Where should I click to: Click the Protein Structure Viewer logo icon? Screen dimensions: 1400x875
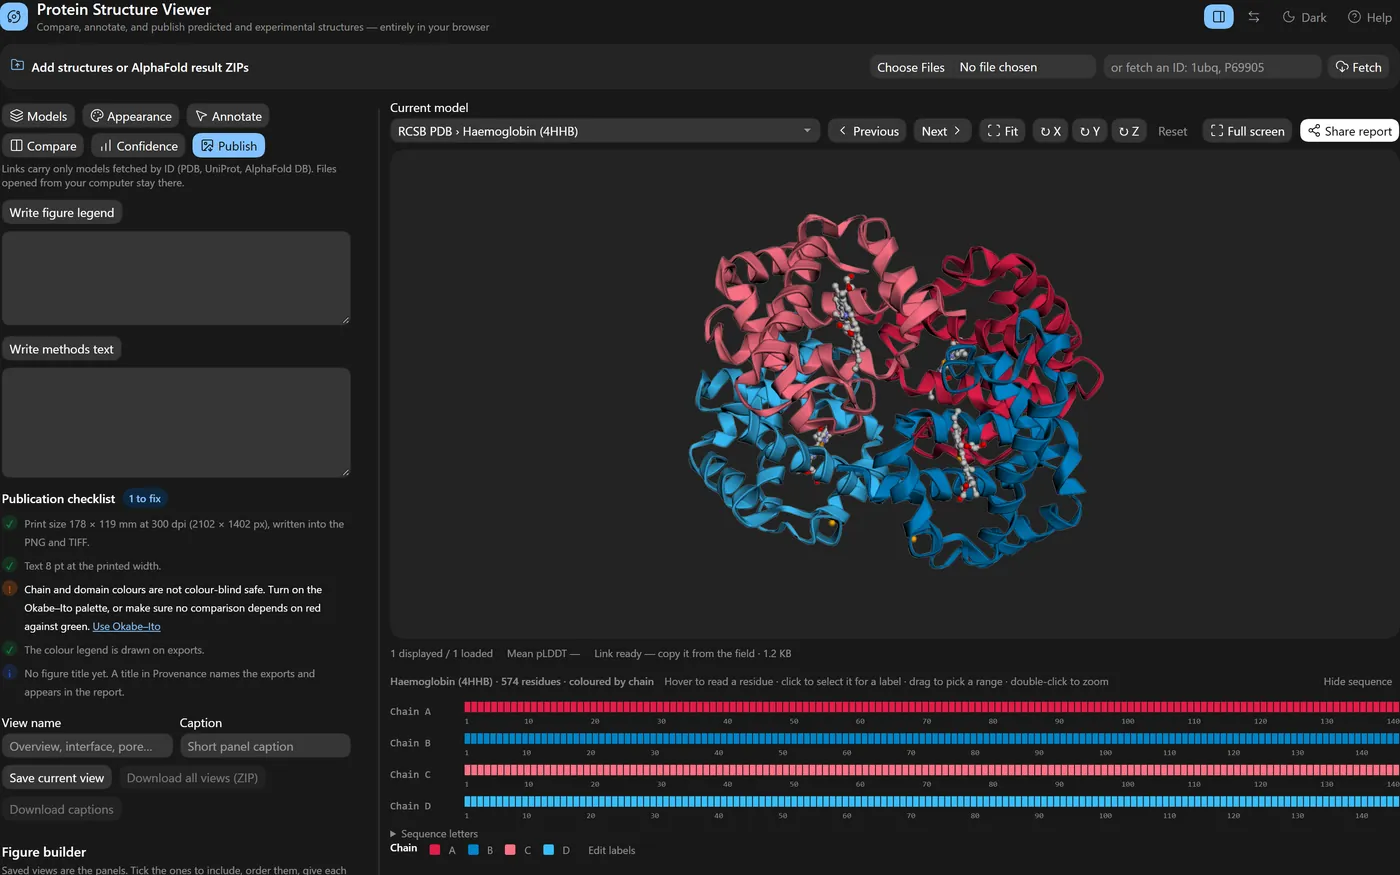(14, 17)
